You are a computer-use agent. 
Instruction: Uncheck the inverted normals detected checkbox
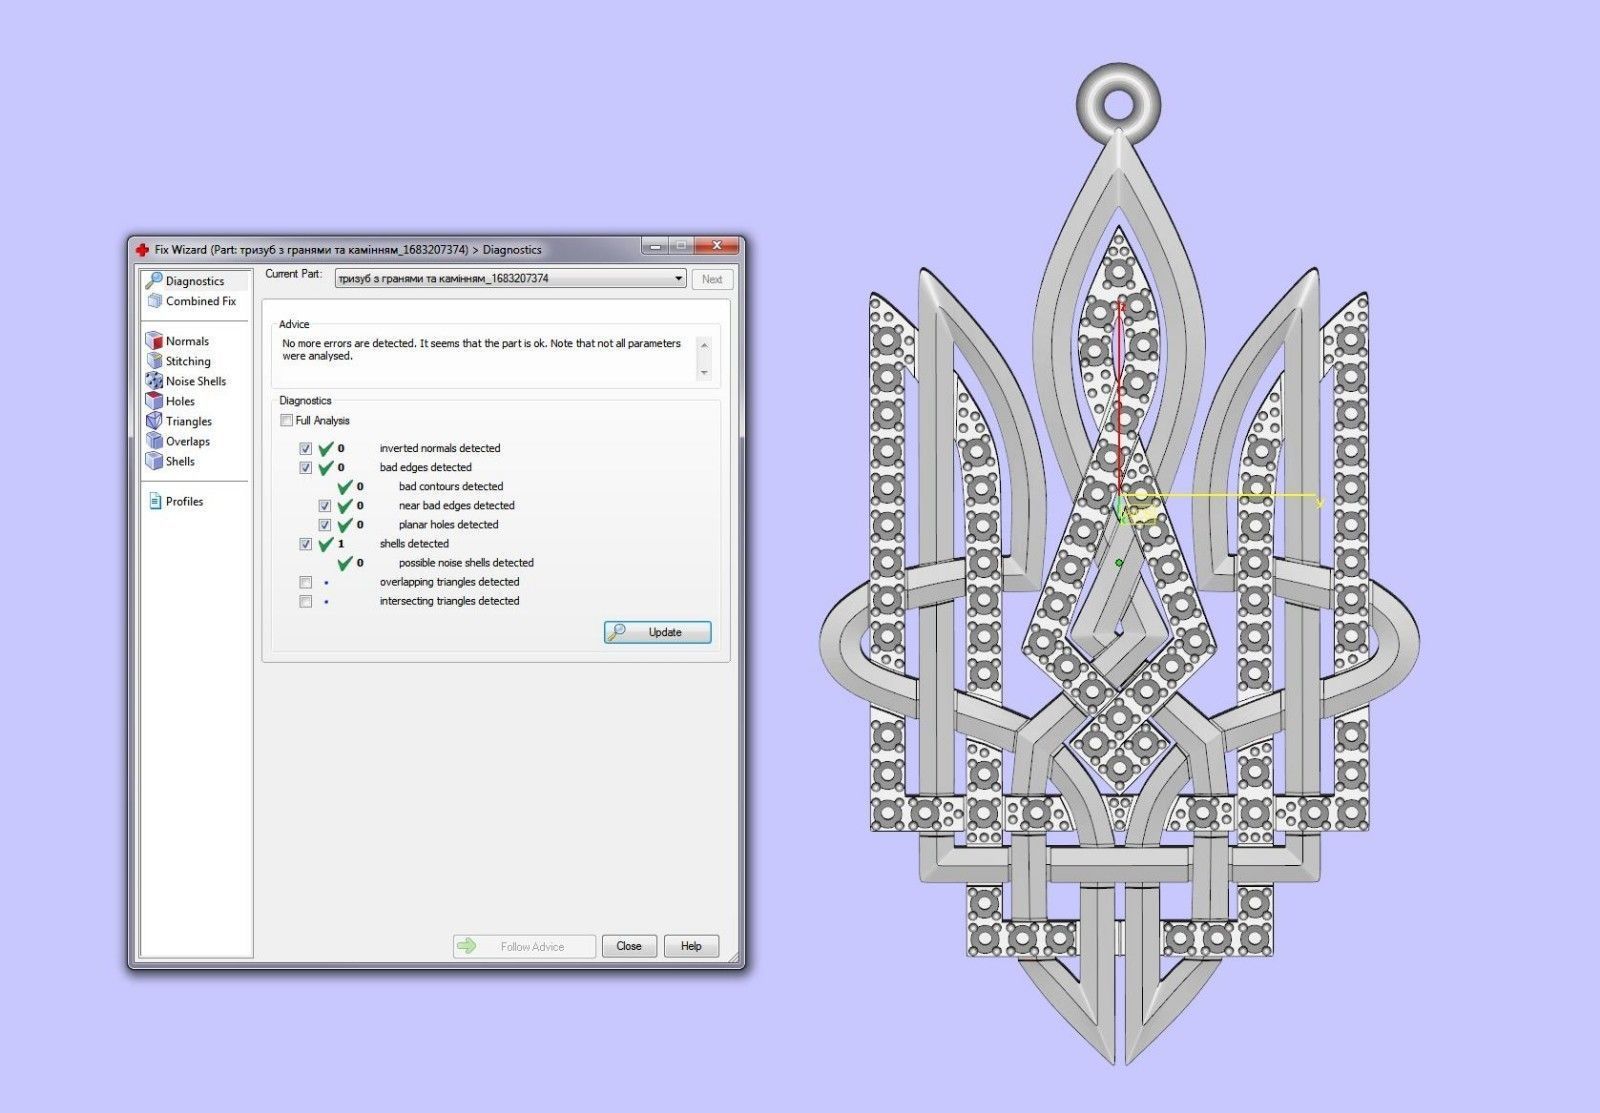(x=306, y=448)
